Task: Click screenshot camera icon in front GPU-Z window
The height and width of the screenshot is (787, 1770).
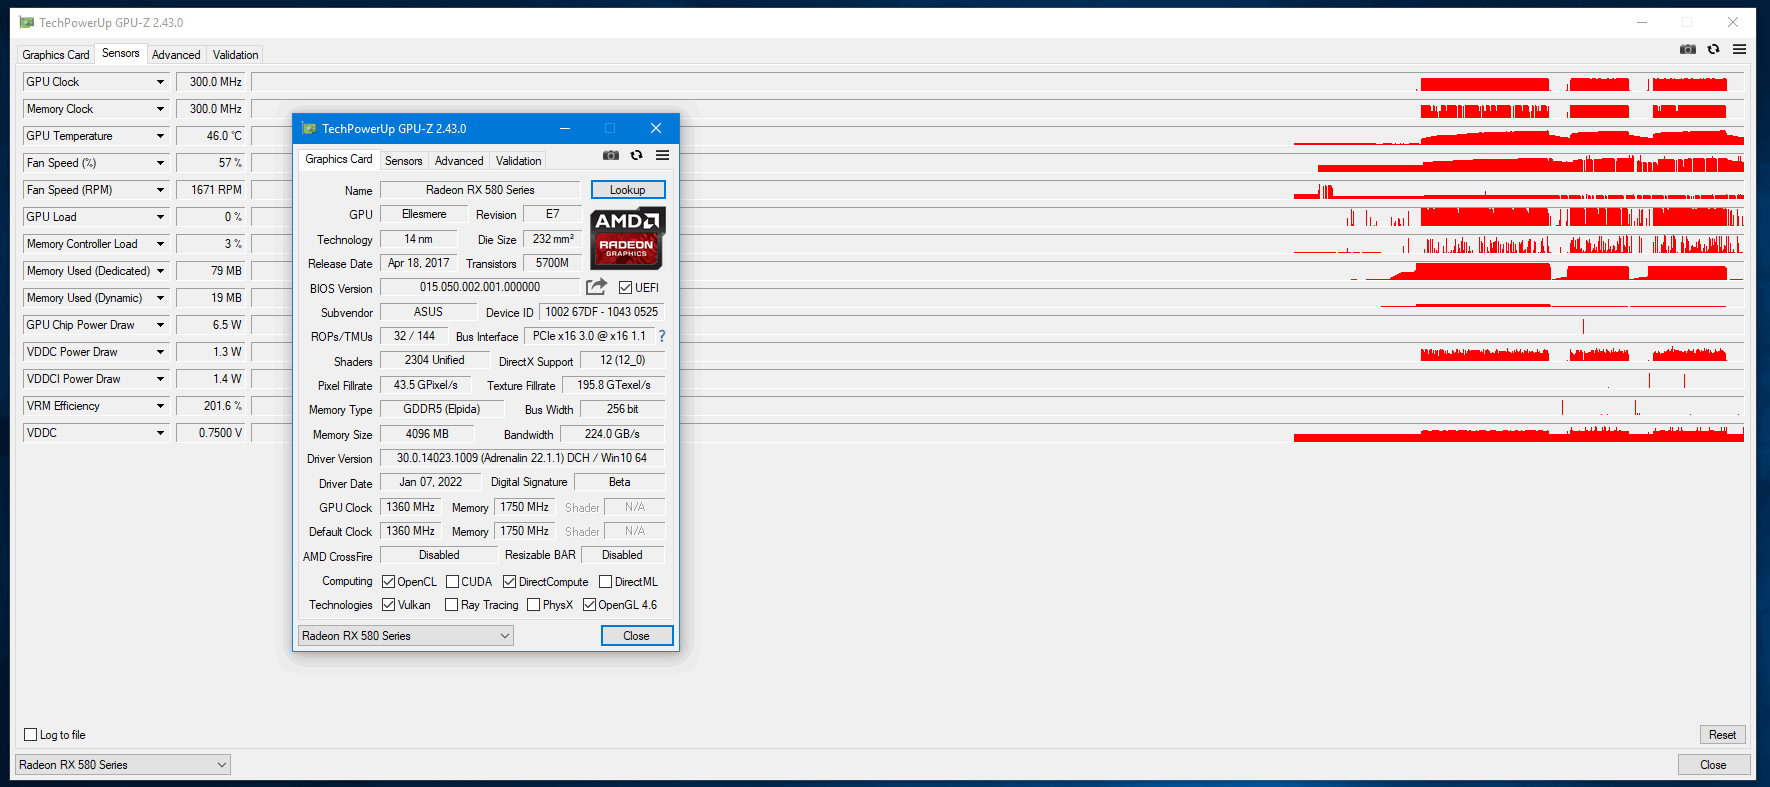Action: (611, 155)
